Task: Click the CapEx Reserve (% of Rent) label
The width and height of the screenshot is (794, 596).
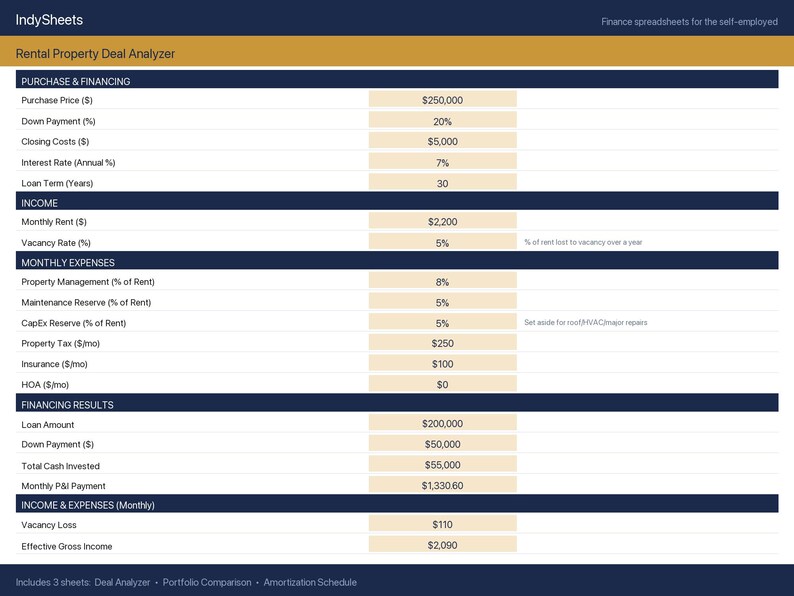Action: click(73, 323)
